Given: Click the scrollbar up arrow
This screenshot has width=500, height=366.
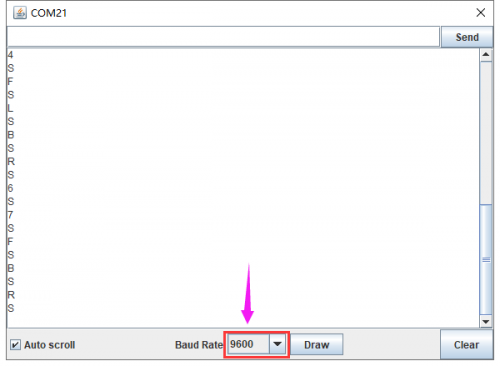Looking at the screenshot, I should [486, 54].
